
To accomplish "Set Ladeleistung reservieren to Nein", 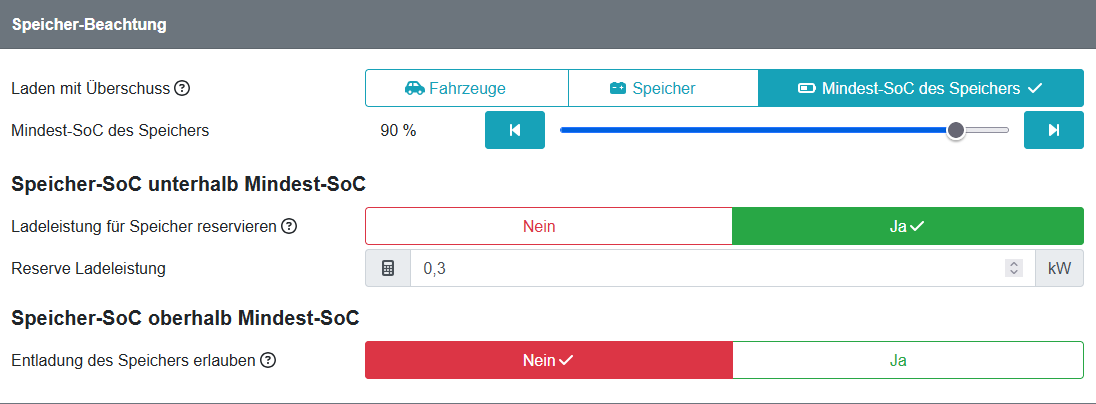I will coord(549,226).
